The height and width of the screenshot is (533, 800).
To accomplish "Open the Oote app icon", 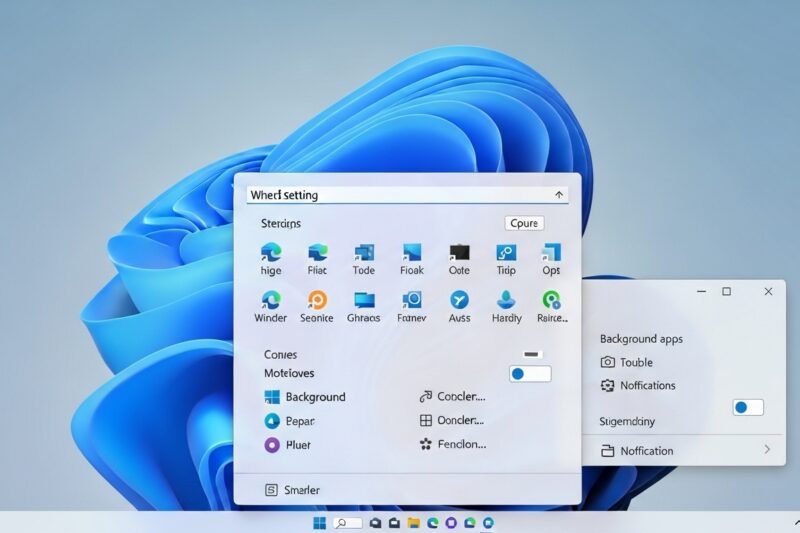I will click(x=459, y=252).
